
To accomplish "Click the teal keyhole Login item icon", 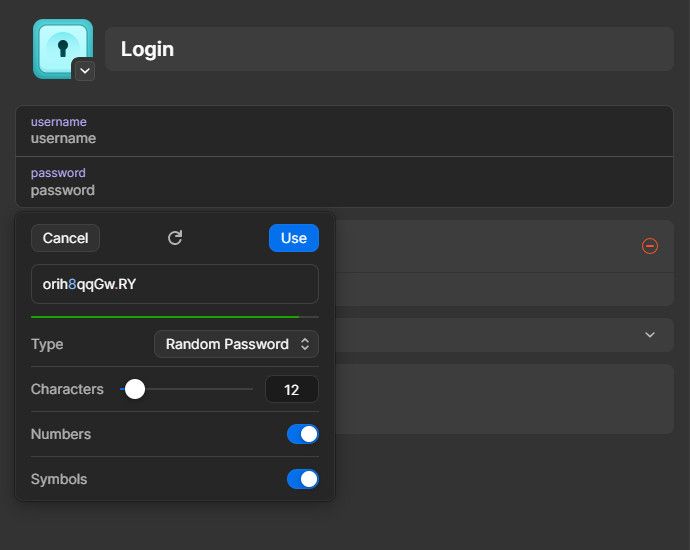I will tap(61, 46).
